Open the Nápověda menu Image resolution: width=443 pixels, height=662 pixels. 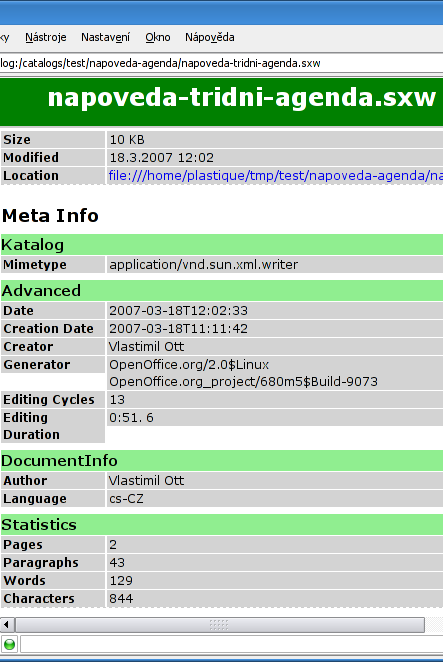coord(210,38)
